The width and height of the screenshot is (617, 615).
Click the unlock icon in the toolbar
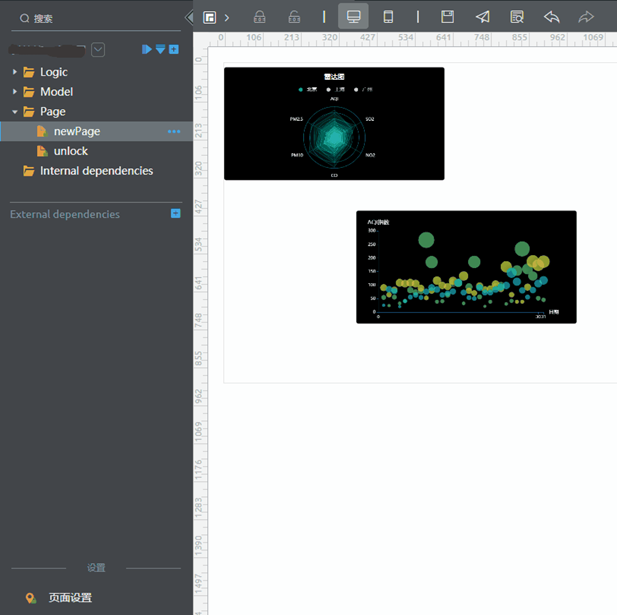coord(294,17)
